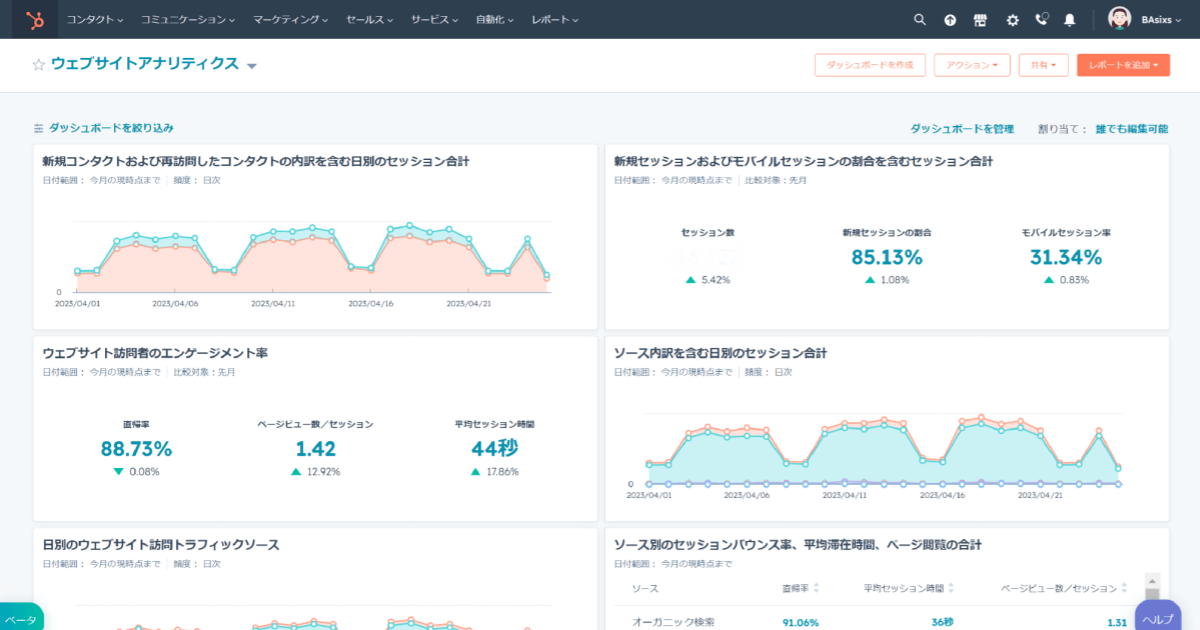Open the marketplace store icon
Viewport: 1200px width, 630px height.
pos(981,19)
